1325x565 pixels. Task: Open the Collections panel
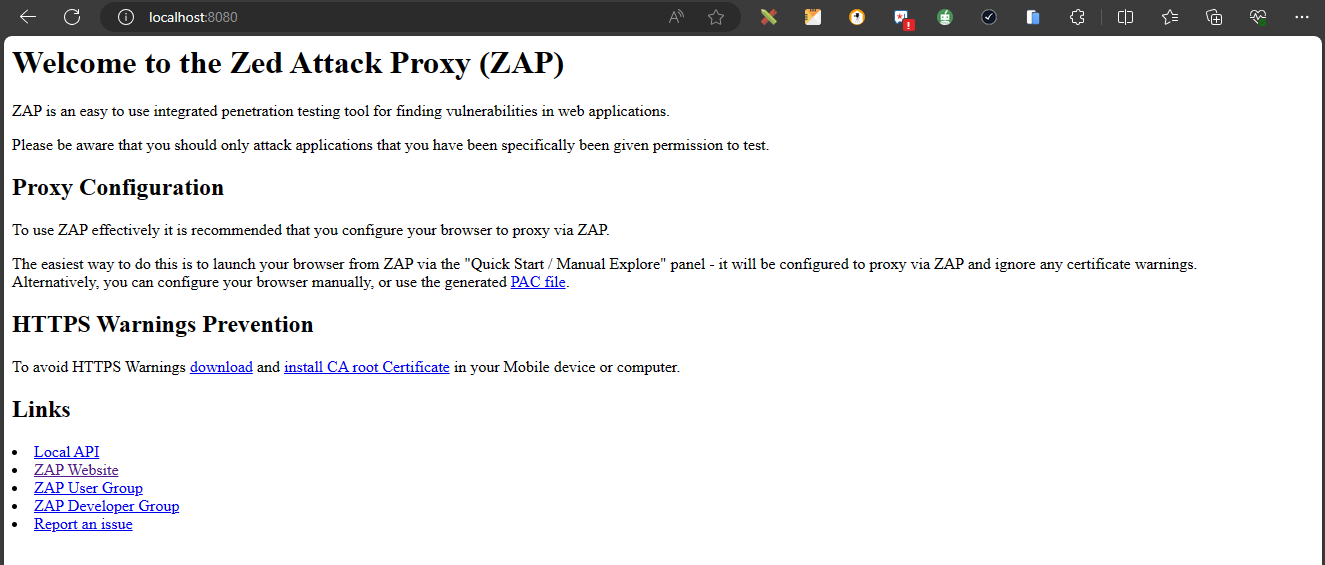[1214, 17]
